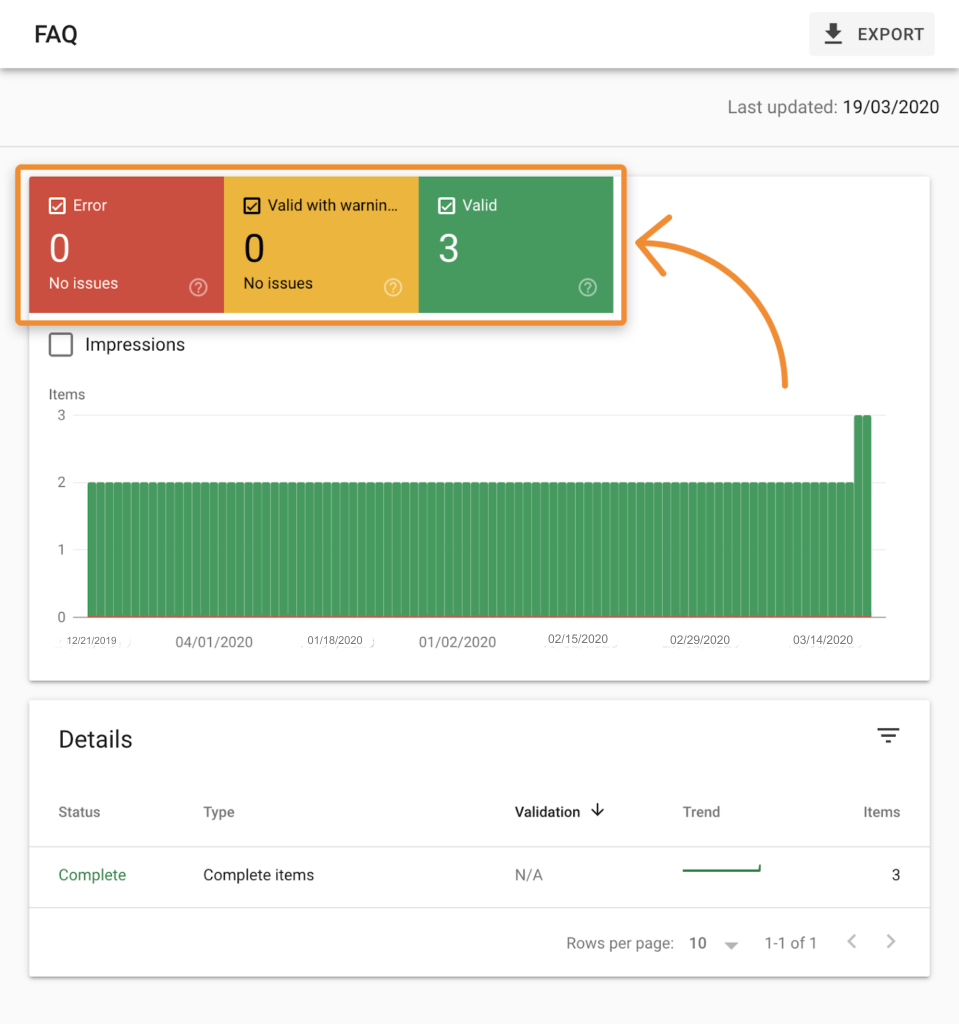Uncheck the checkbox on the Error card
The image size is (959, 1024).
tap(59, 205)
